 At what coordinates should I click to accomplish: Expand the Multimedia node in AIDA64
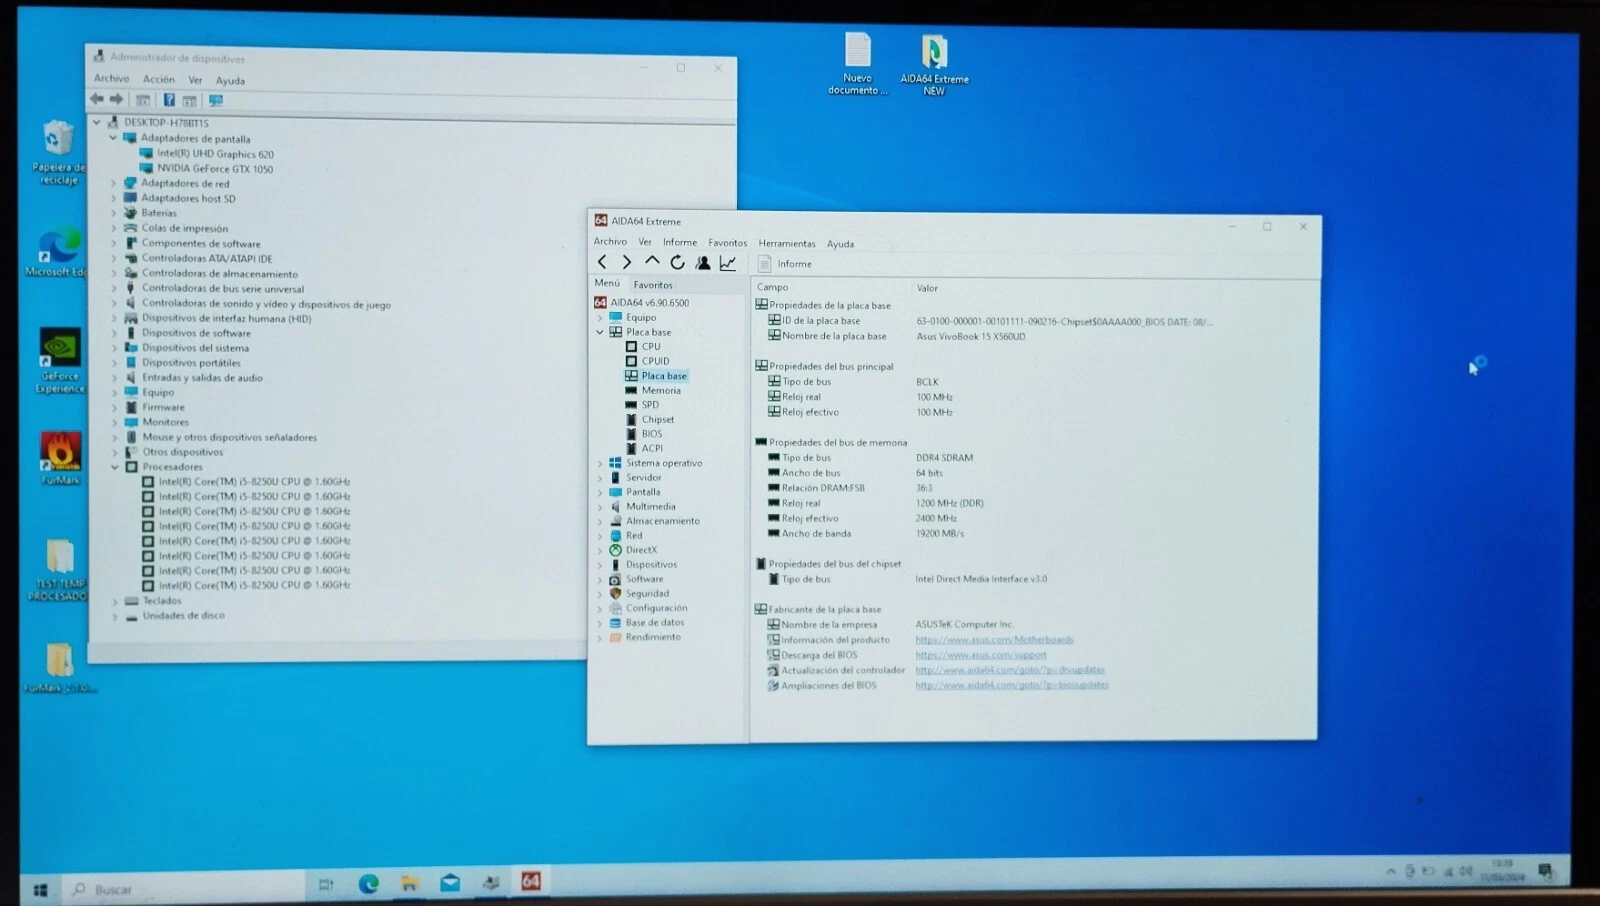[600, 507]
